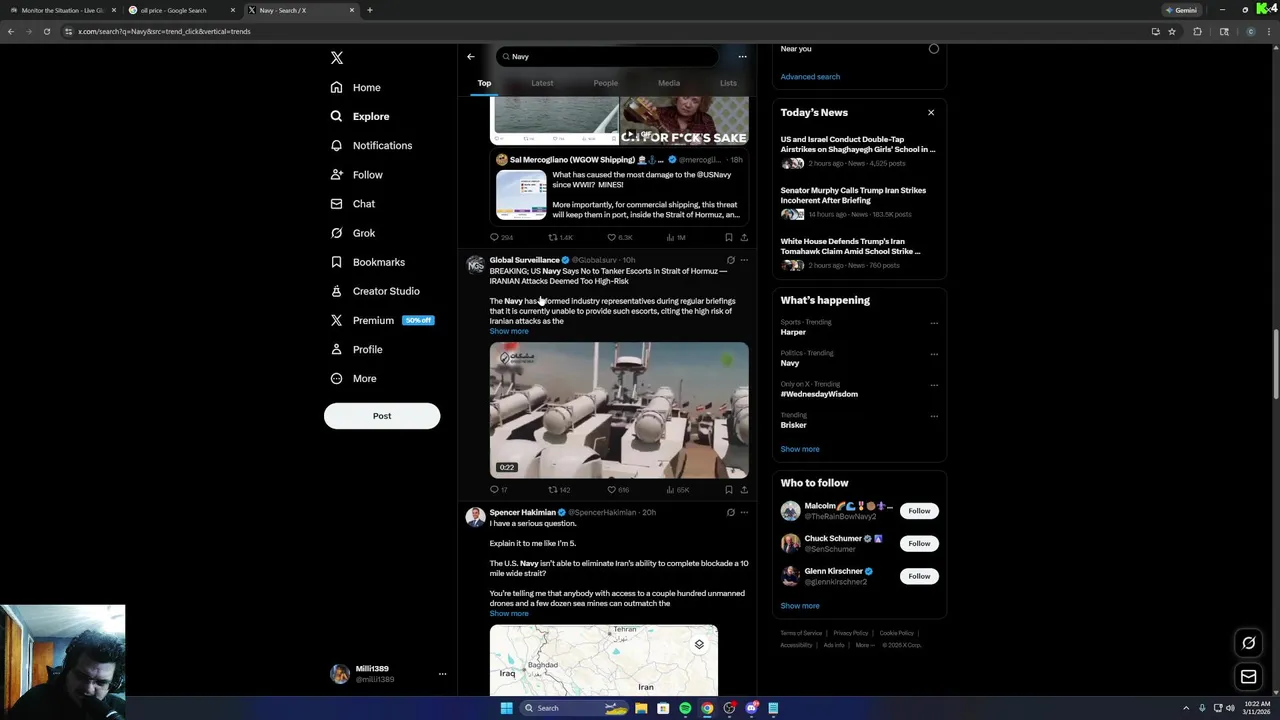Show more under What's happening
The width and height of the screenshot is (1280, 720).
coord(800,449)
